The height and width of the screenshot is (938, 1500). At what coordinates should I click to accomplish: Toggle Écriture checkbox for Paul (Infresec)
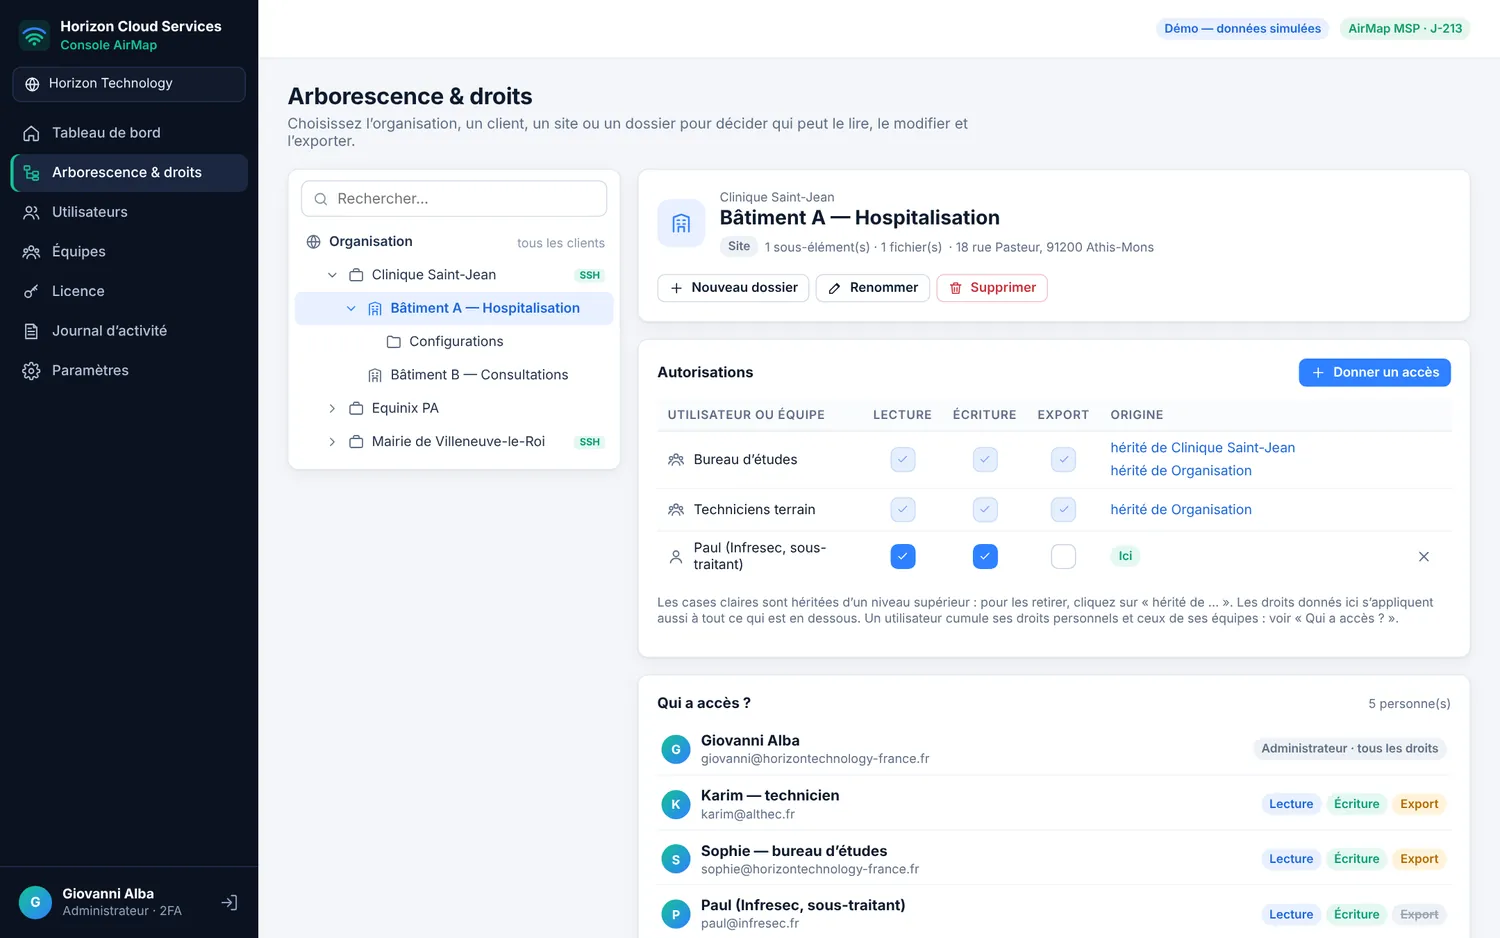tap(985, 556)
